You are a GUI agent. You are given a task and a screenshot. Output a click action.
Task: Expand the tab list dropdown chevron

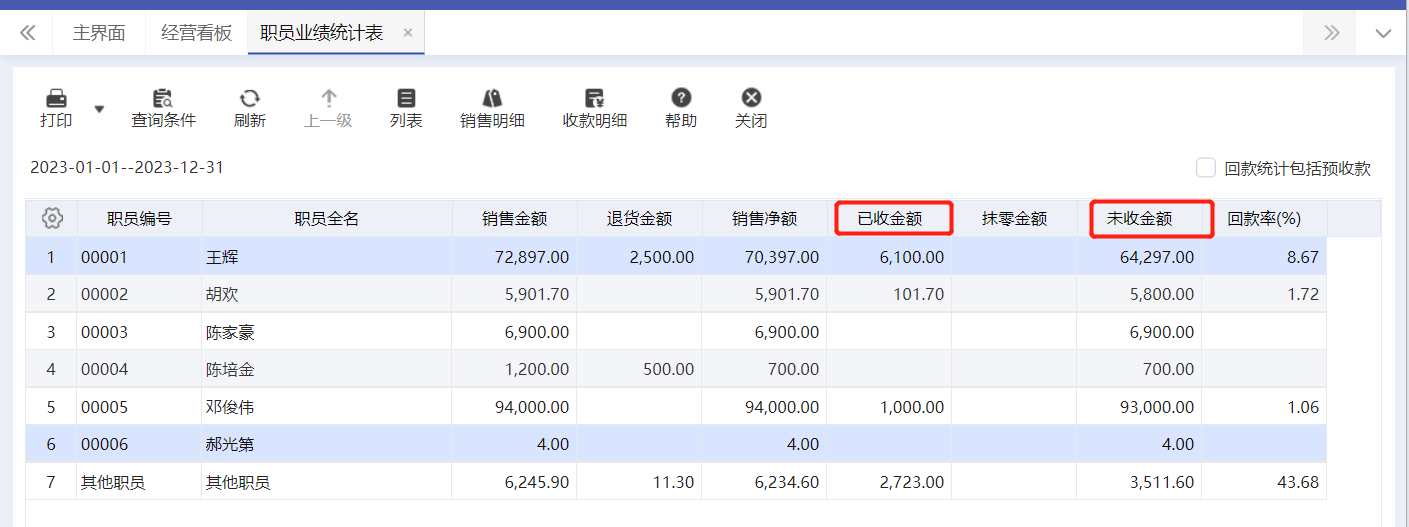[x=1383, y=34]
